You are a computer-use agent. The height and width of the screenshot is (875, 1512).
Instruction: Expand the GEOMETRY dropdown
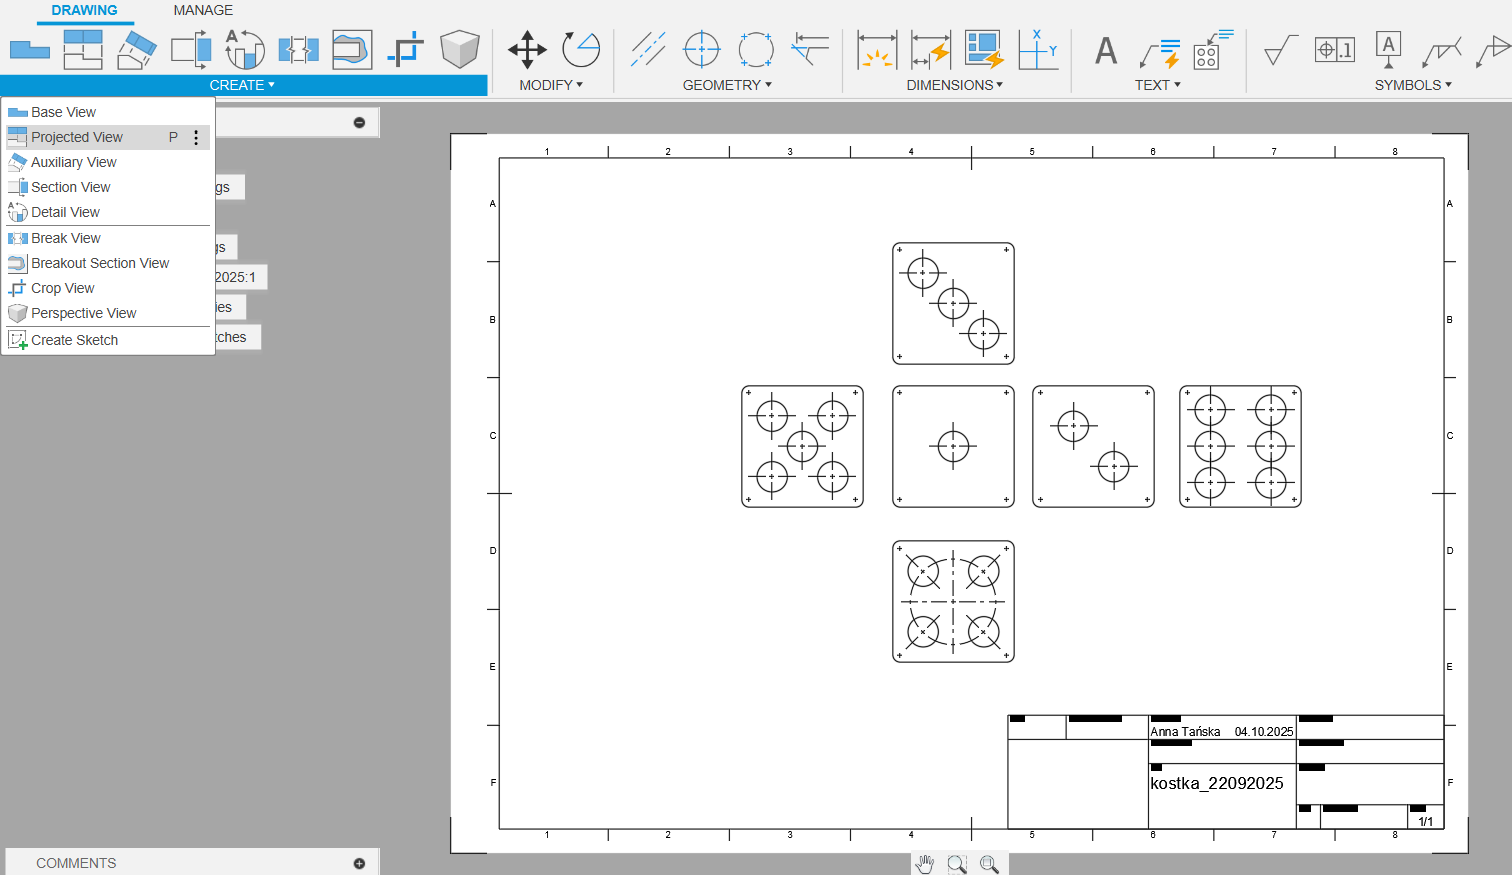pos(727,85)
